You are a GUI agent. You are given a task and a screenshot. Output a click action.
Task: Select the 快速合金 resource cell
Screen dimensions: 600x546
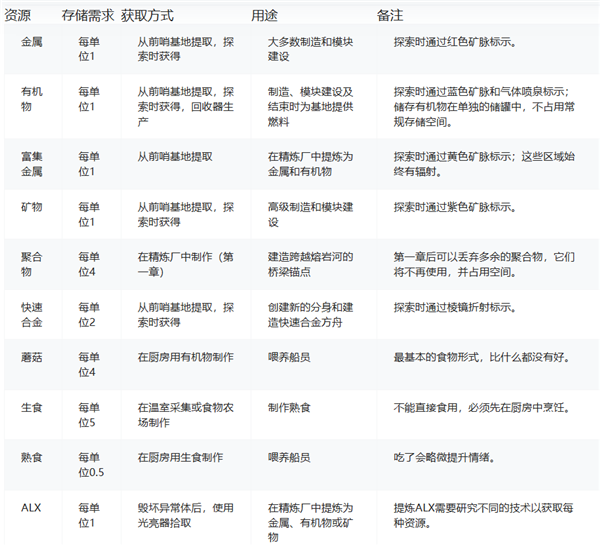pos(32,315)
